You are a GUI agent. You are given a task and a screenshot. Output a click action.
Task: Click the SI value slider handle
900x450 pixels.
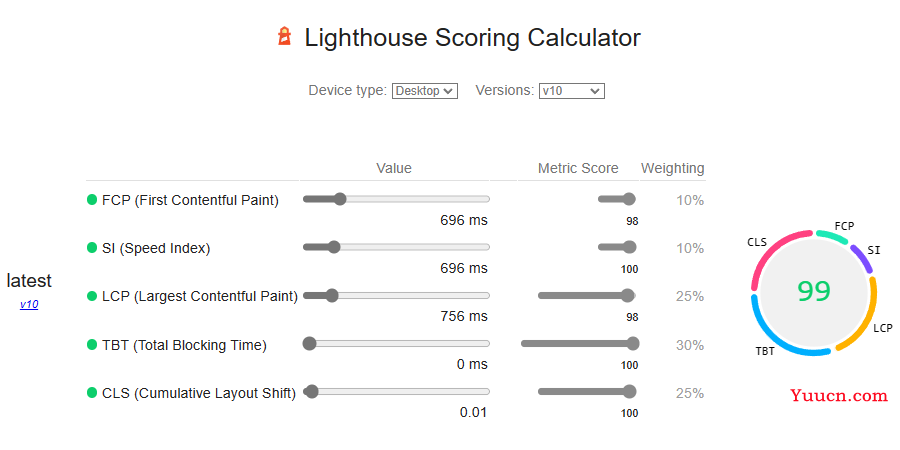(x=334, y=247)
